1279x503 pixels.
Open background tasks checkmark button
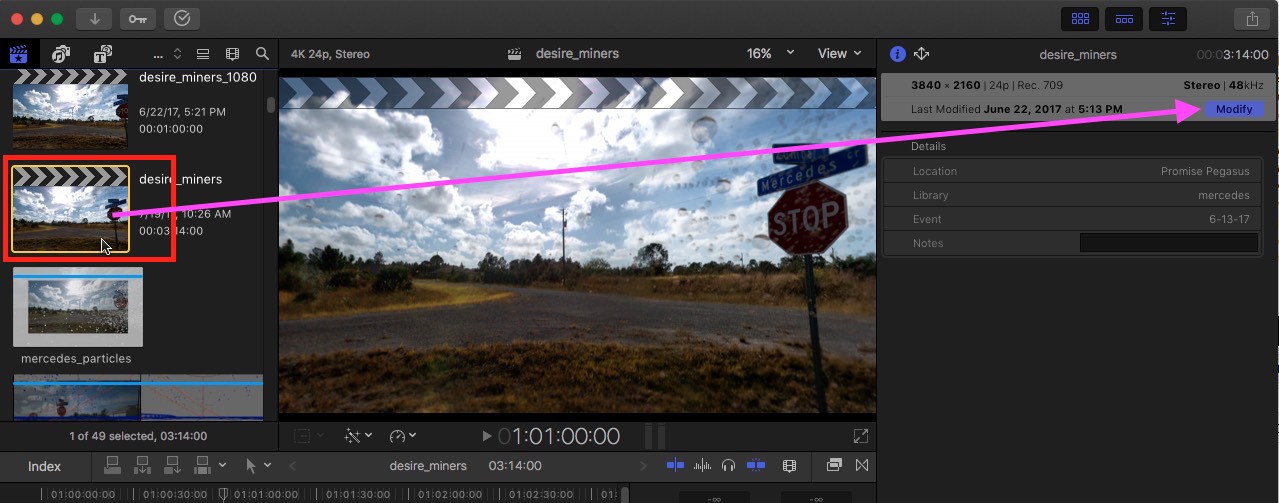181,18
